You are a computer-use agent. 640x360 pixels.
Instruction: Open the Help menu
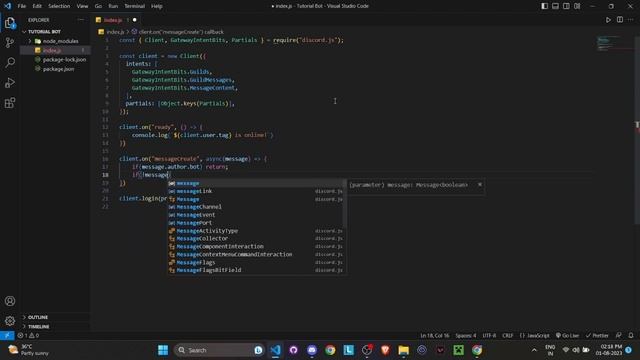click(x=157, y=6)
